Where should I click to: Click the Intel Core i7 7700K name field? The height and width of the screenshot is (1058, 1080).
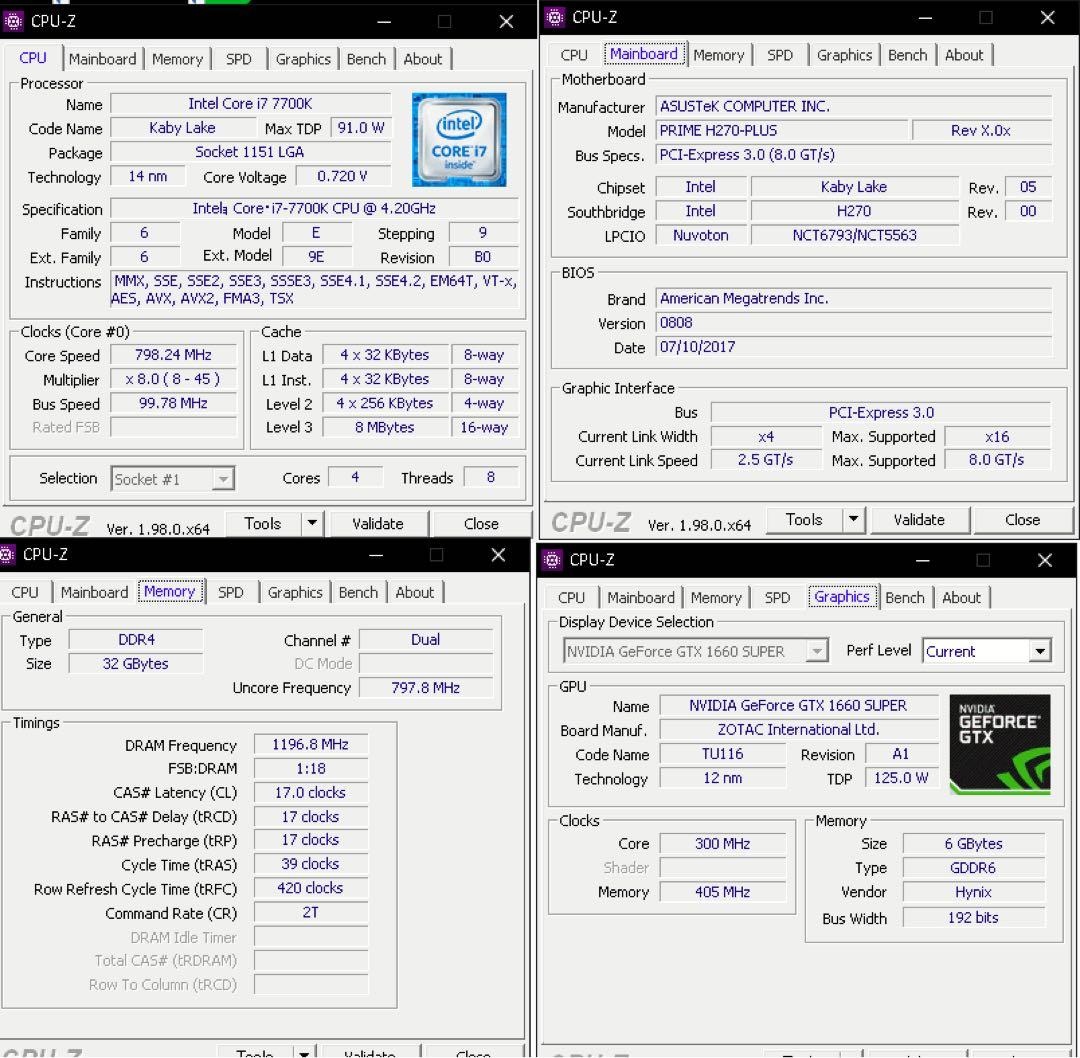[x=251, y=104]
